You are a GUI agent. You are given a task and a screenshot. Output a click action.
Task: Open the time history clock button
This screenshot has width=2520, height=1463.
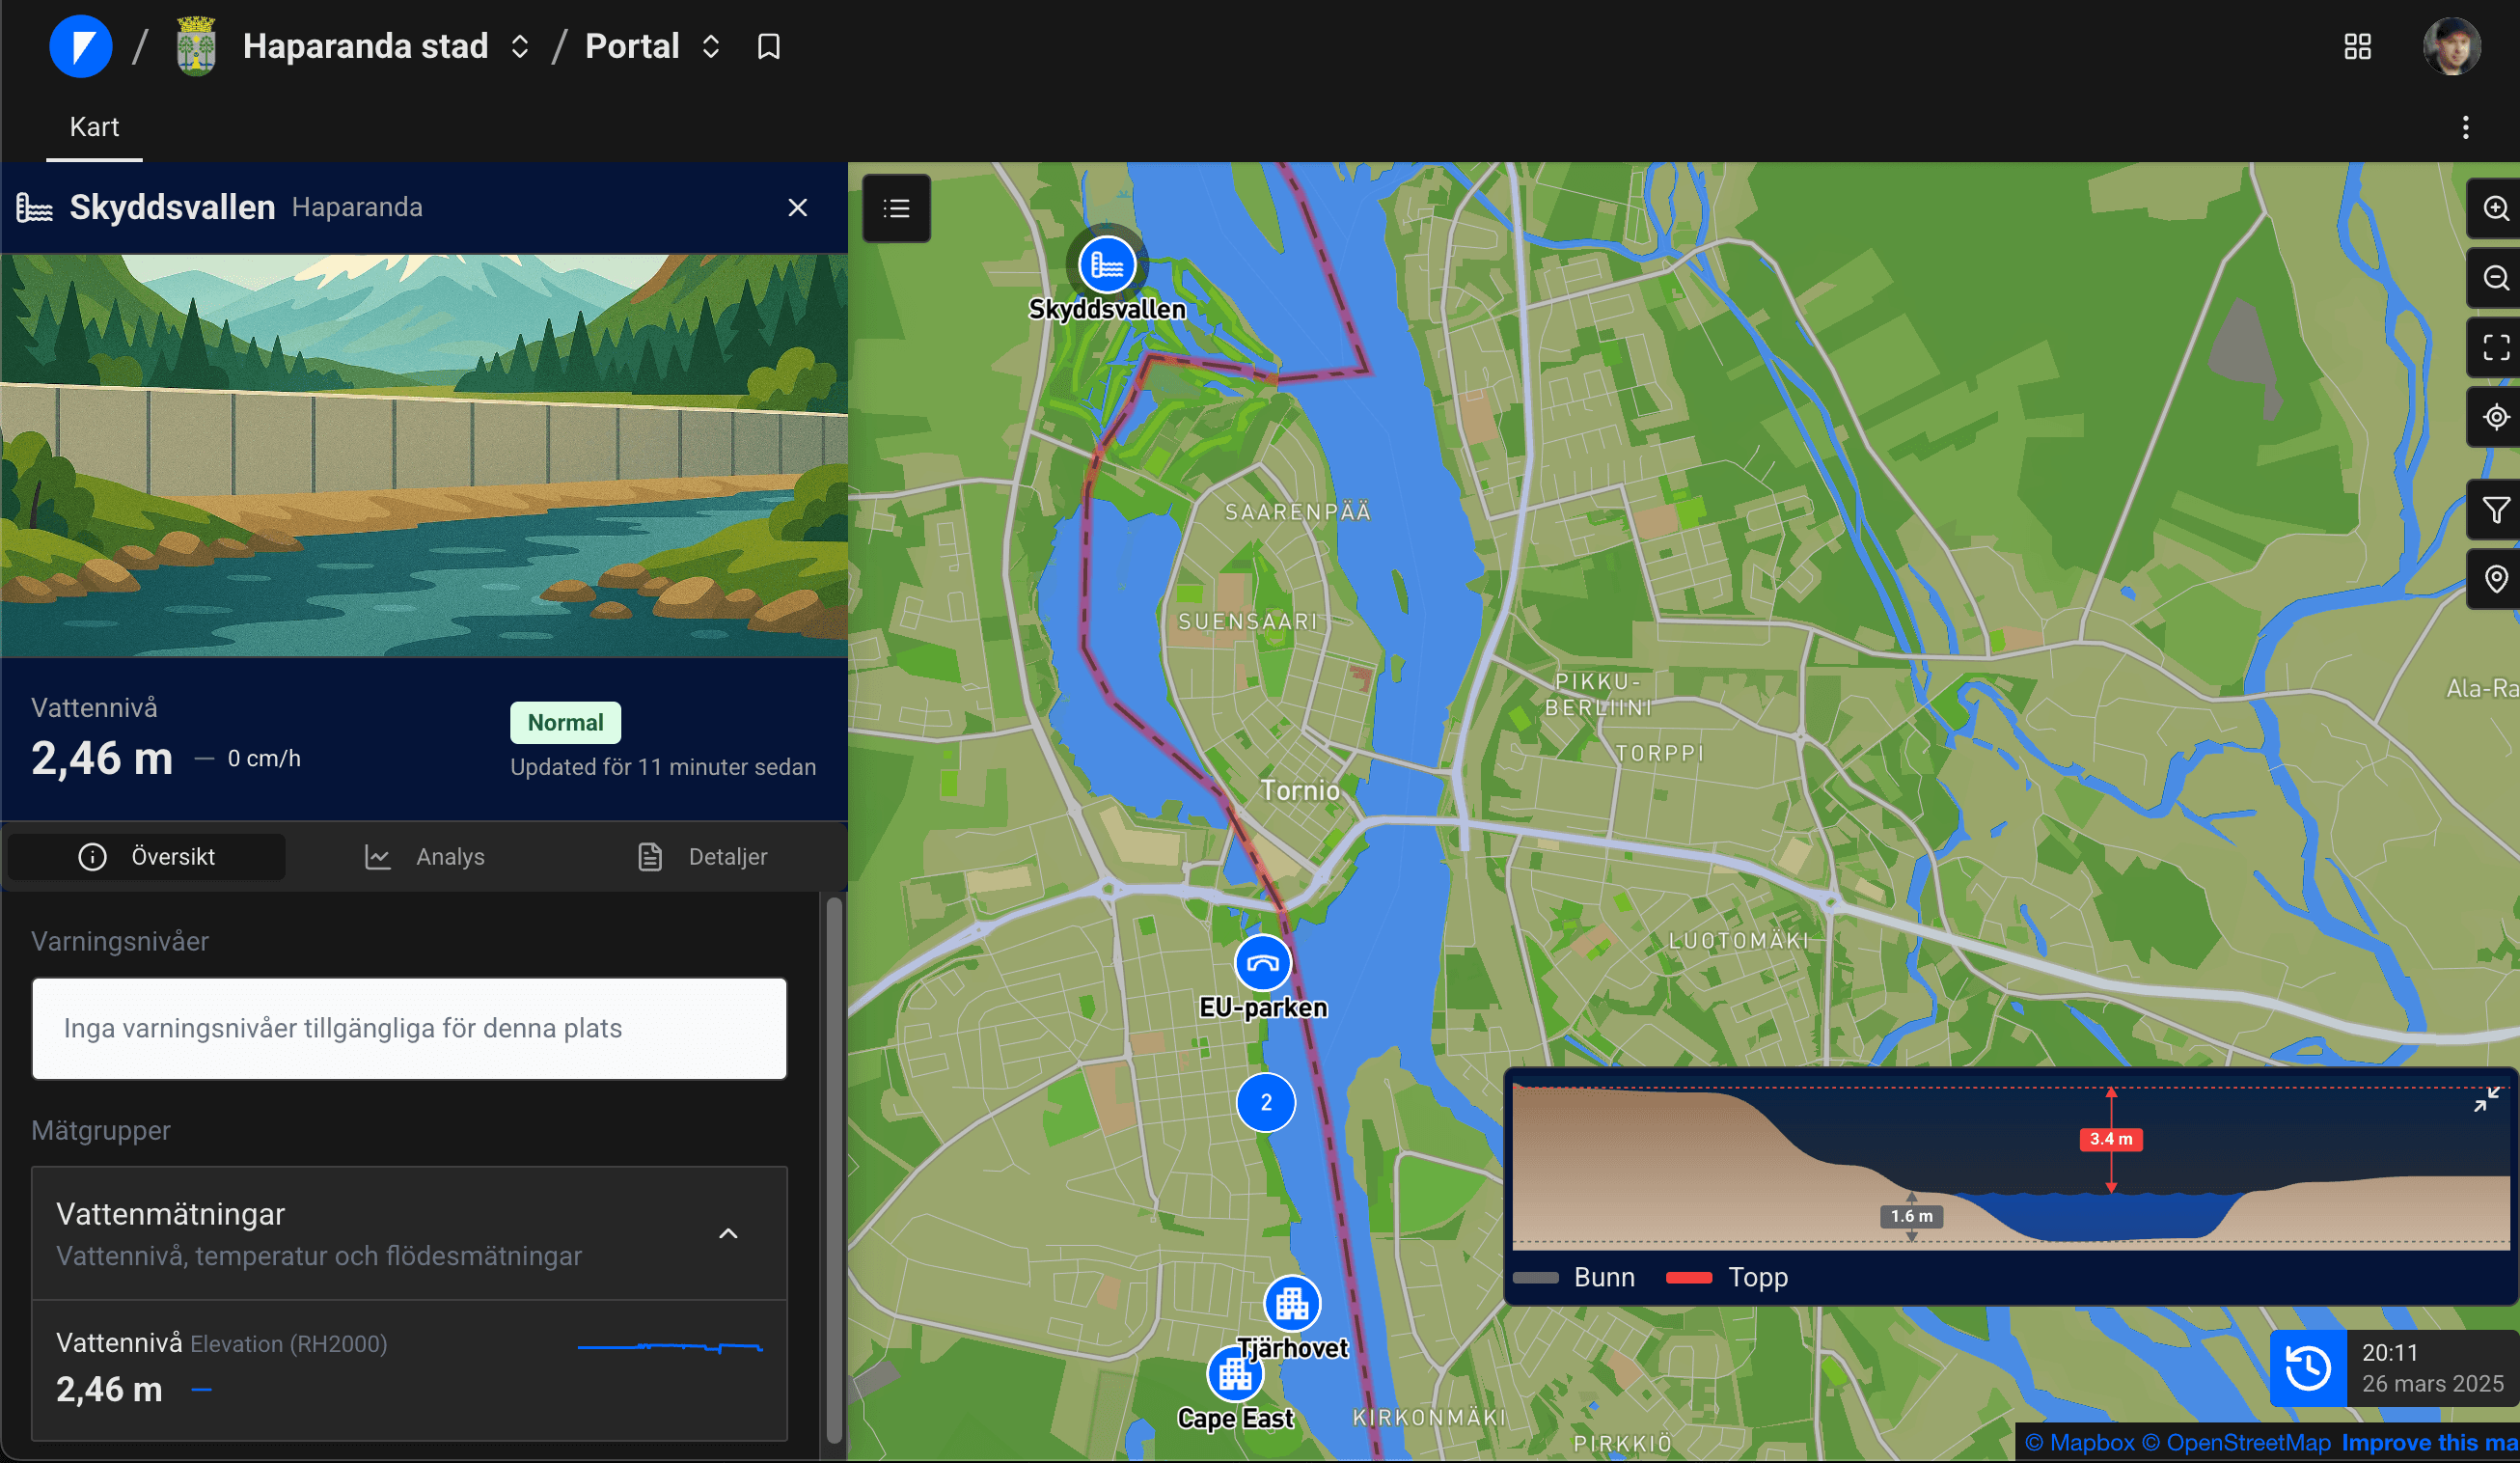2308,1368
